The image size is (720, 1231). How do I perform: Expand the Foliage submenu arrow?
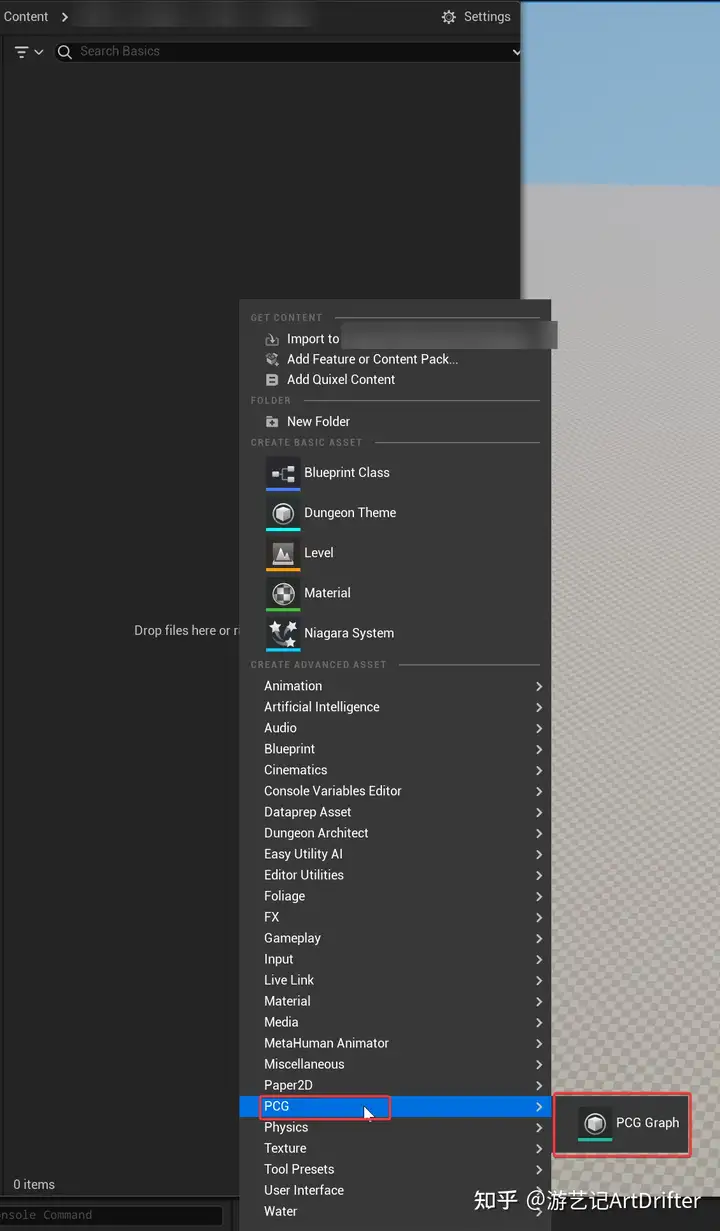click(x=539, y=896)
